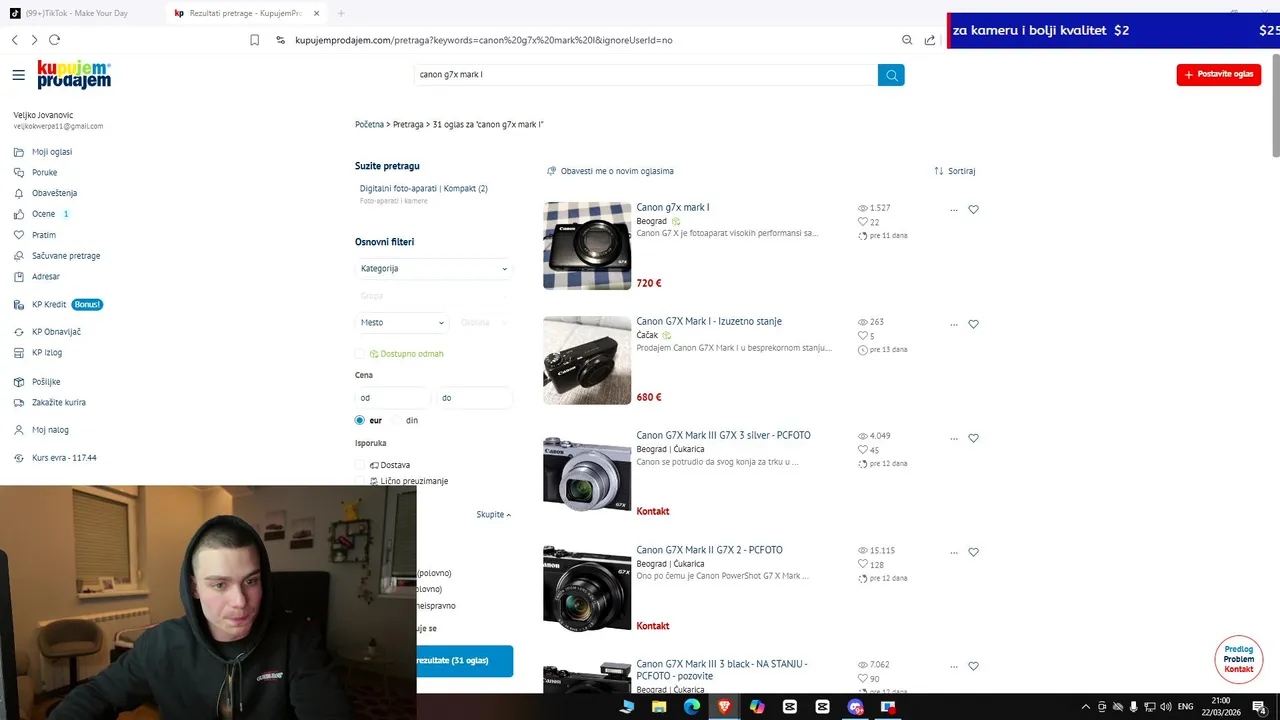Favorite the G7X Mark III silver PCFOTO ad
Image resolution: width=1280 pixels, height=720 pixels.
point(974,438)
